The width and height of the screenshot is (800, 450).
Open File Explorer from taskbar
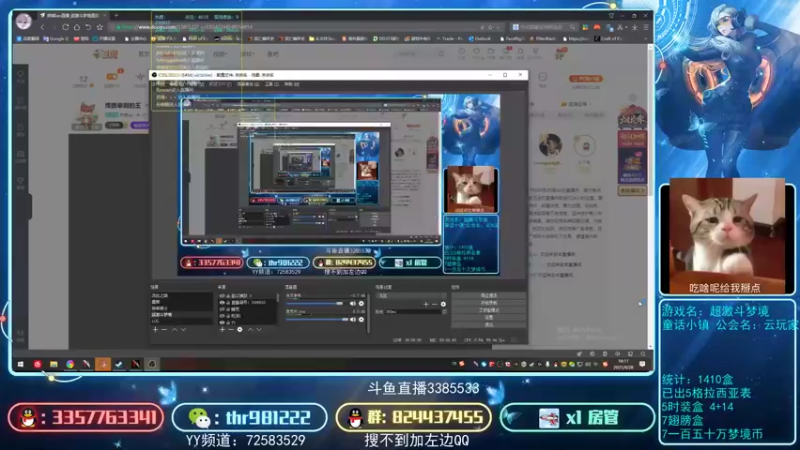(x=54, y=364)
